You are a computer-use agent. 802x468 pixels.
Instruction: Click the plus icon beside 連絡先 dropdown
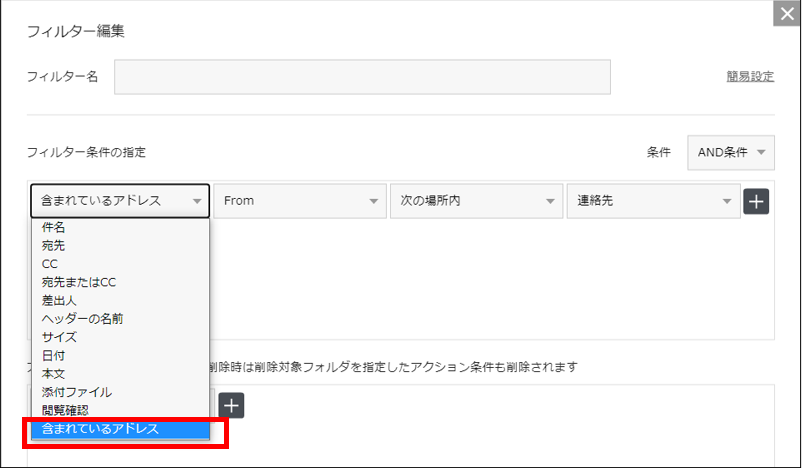coord(756,201)
